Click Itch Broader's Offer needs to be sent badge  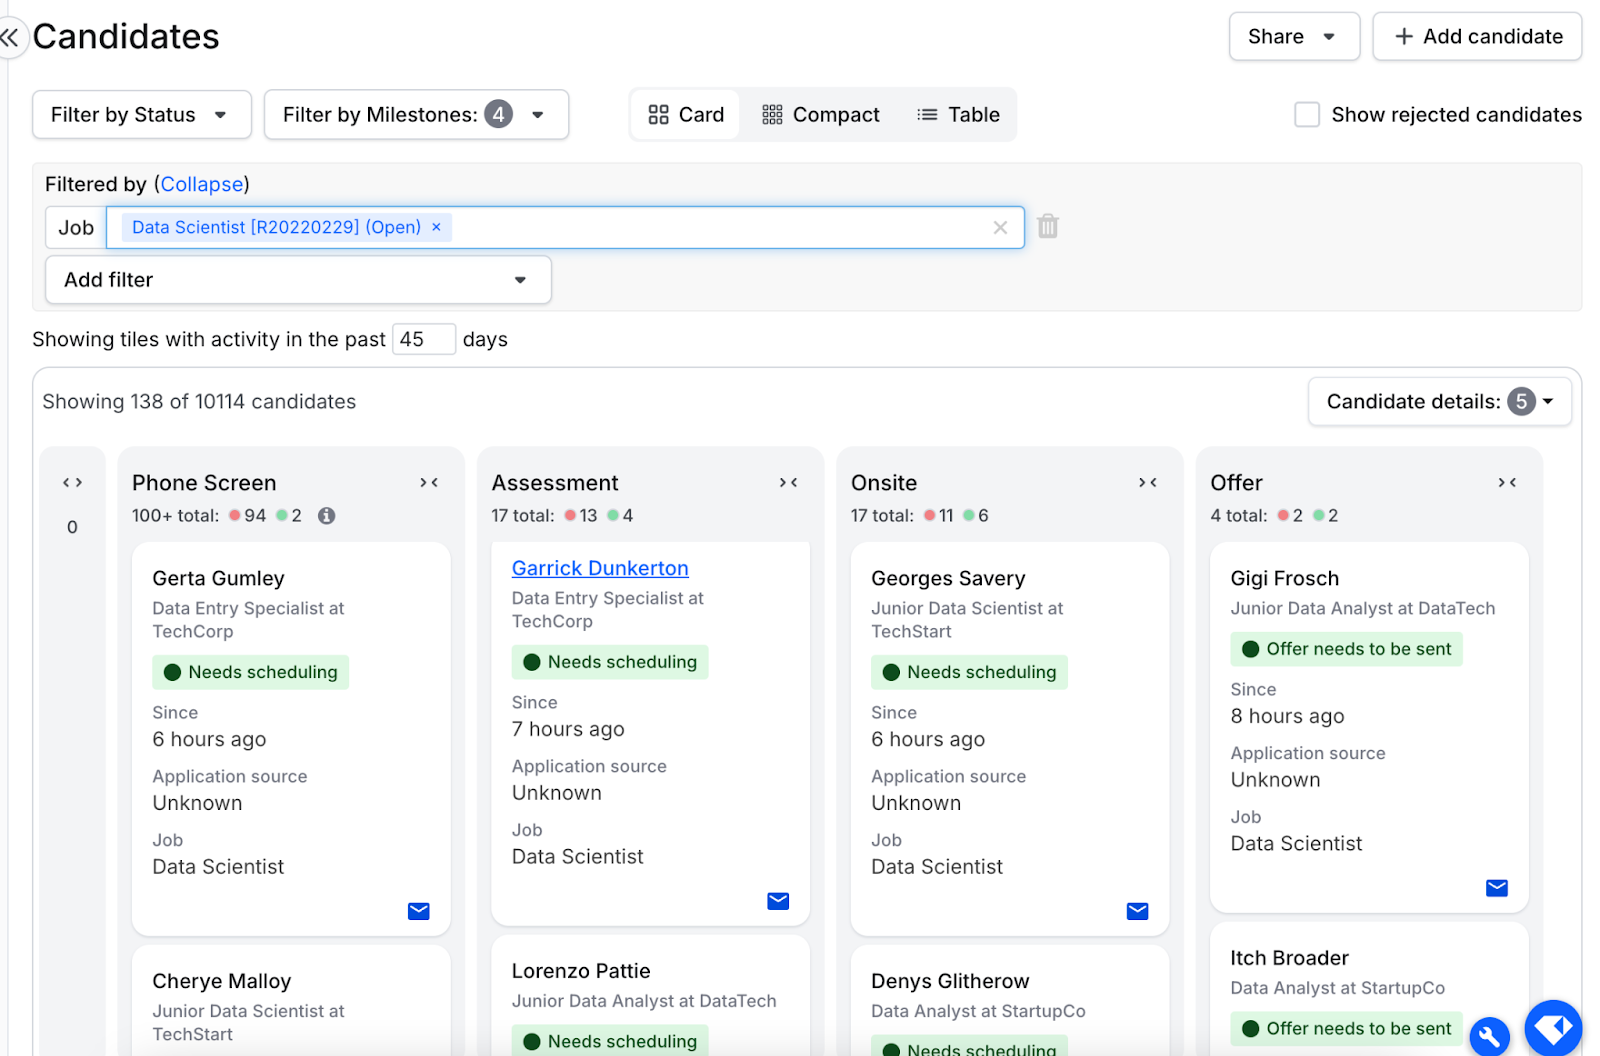click(1346, 1028)
